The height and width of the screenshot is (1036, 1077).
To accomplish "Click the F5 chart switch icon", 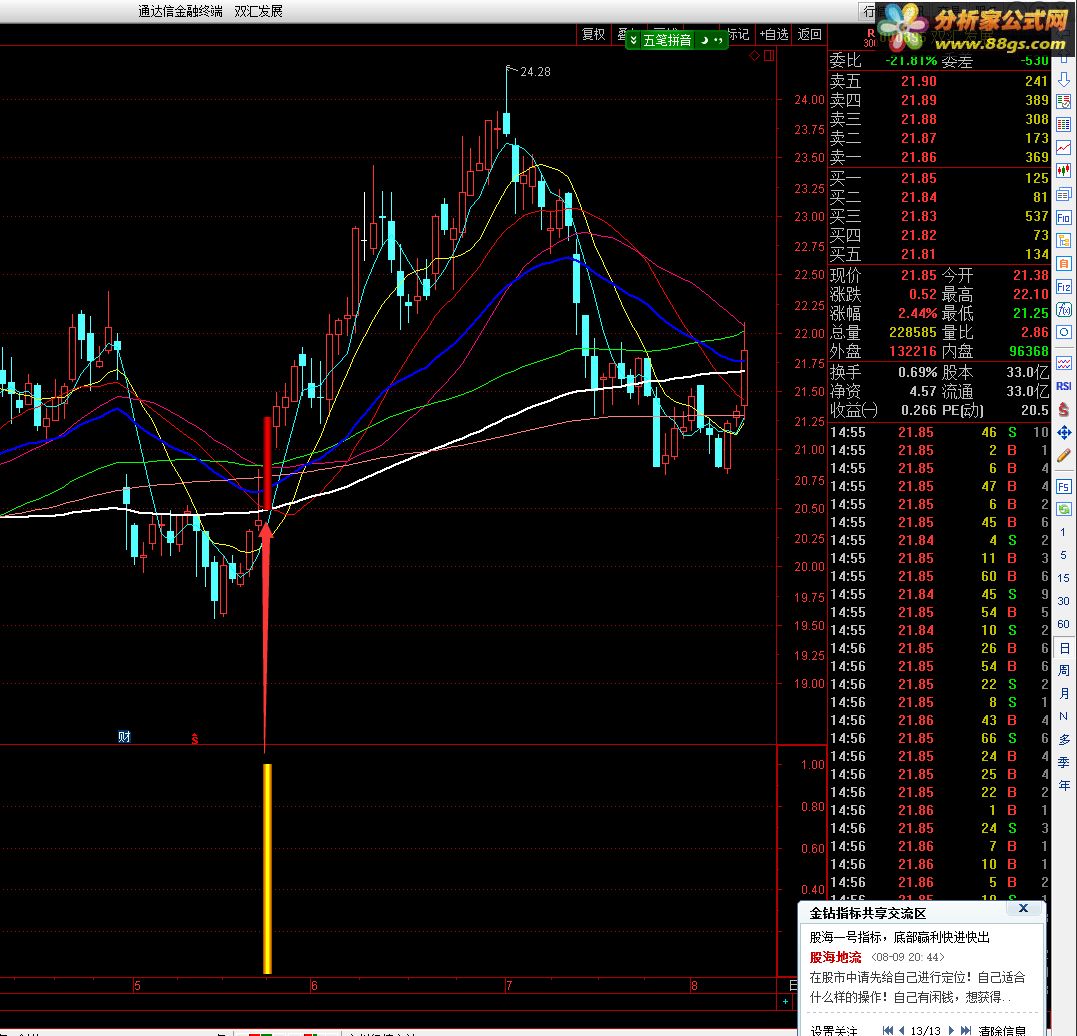I will 1063,486.
